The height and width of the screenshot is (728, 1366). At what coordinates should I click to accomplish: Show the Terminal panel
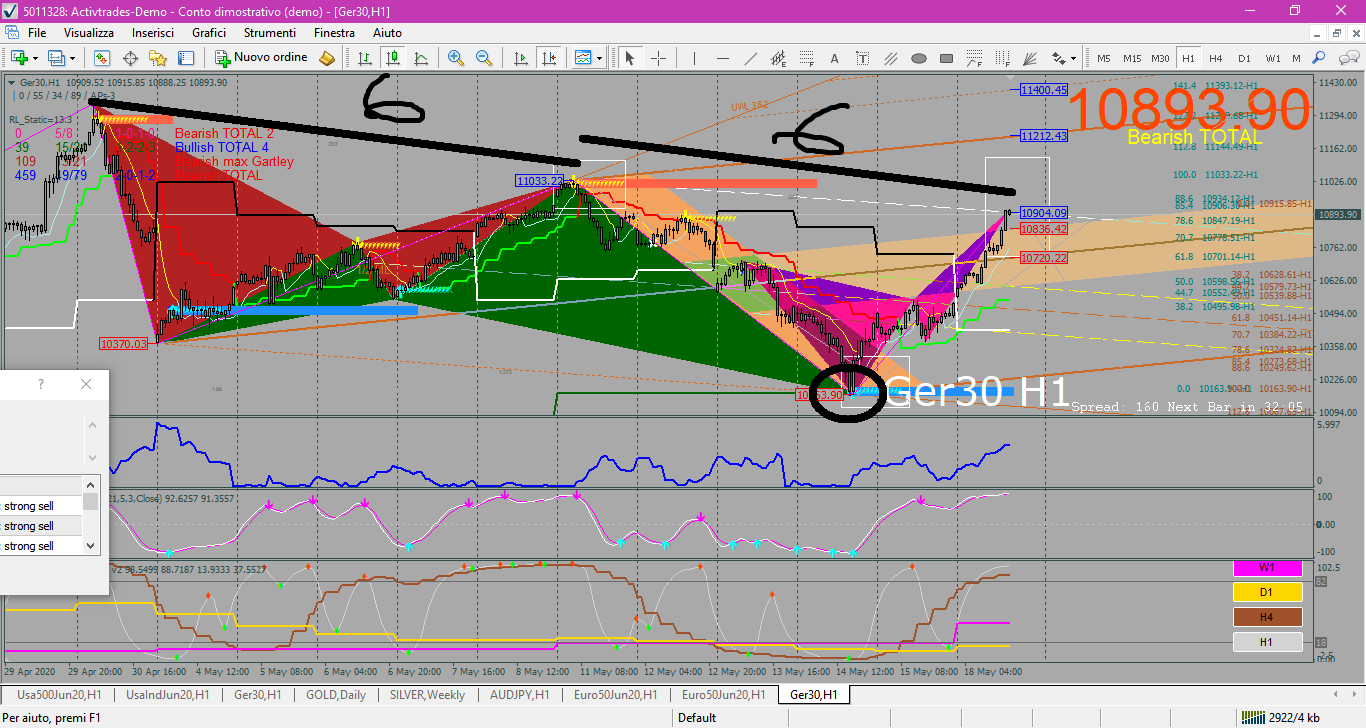click(x=186, y=58)
